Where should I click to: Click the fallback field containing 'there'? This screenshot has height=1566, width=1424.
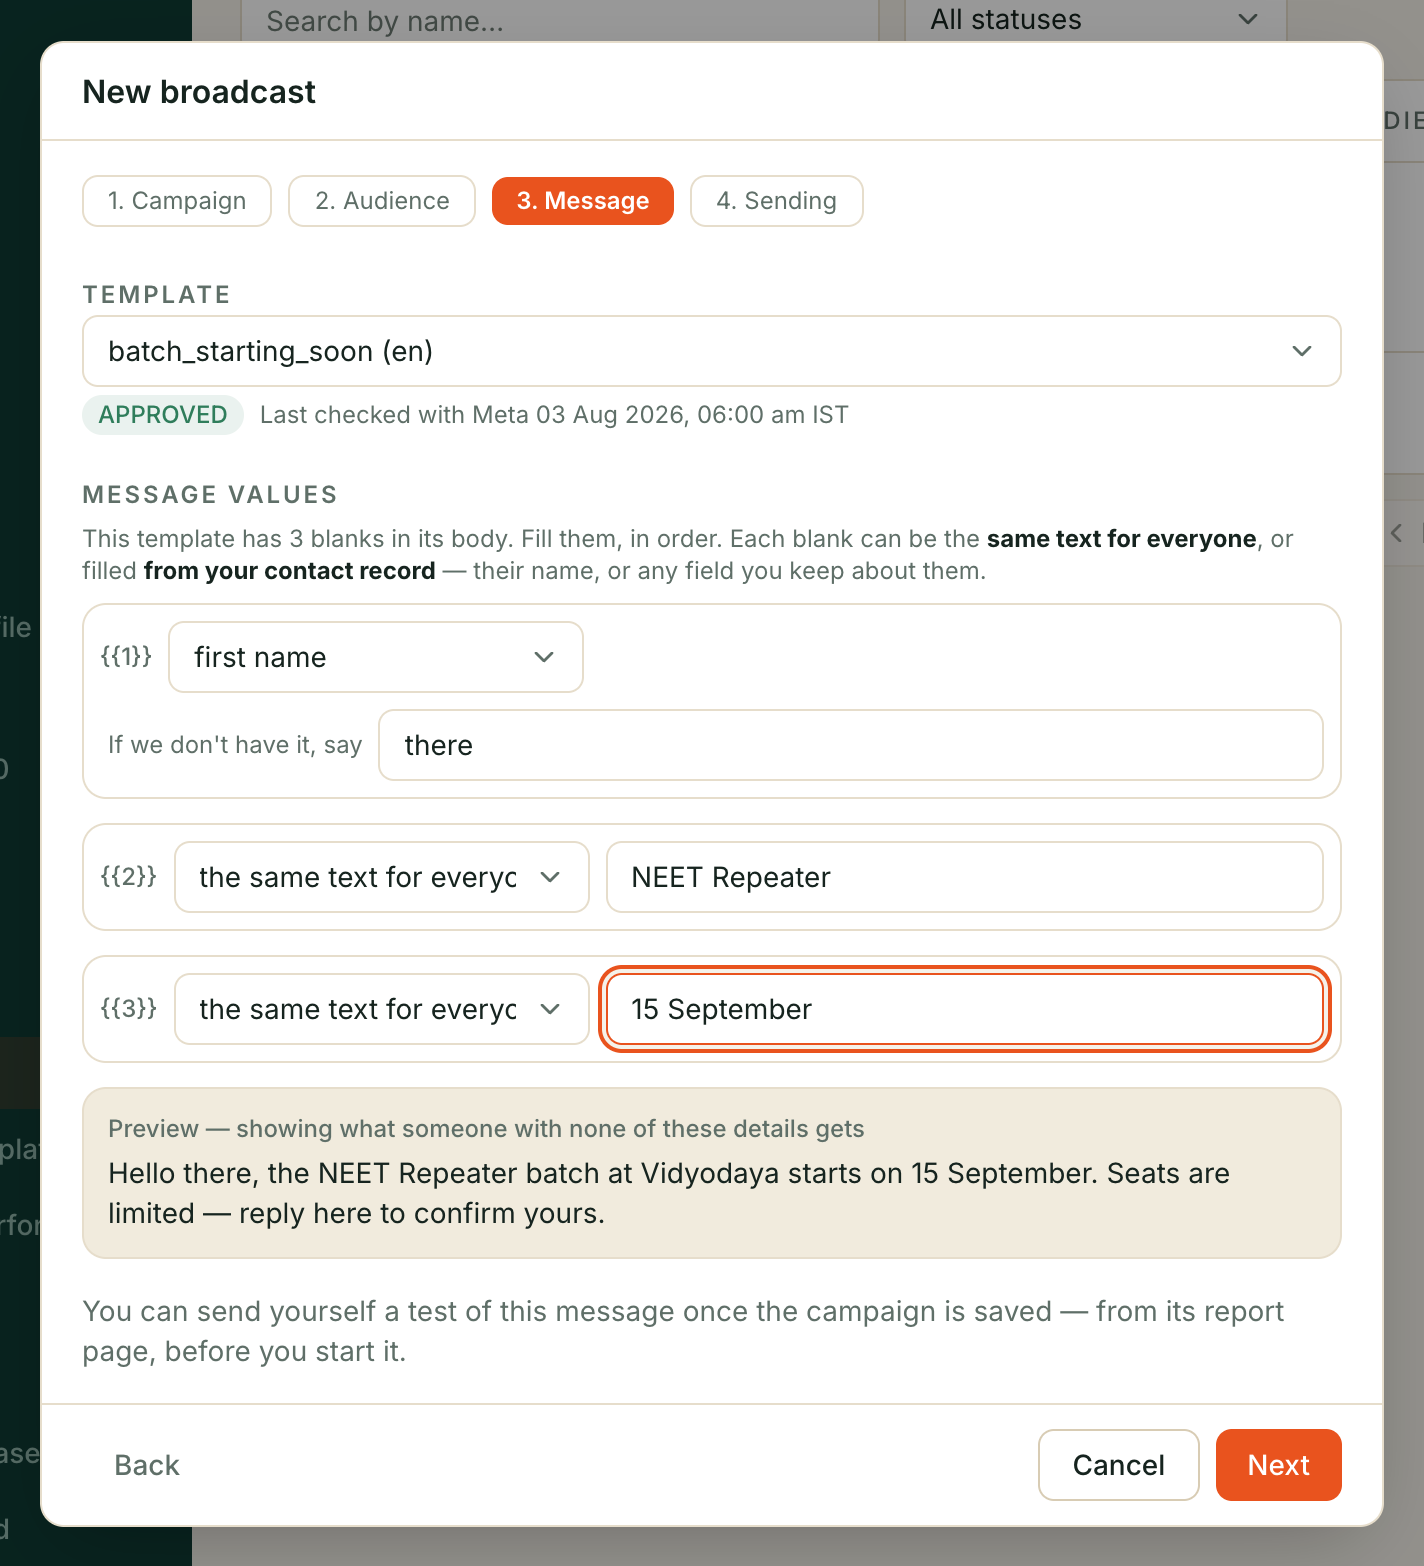[851, 745]
